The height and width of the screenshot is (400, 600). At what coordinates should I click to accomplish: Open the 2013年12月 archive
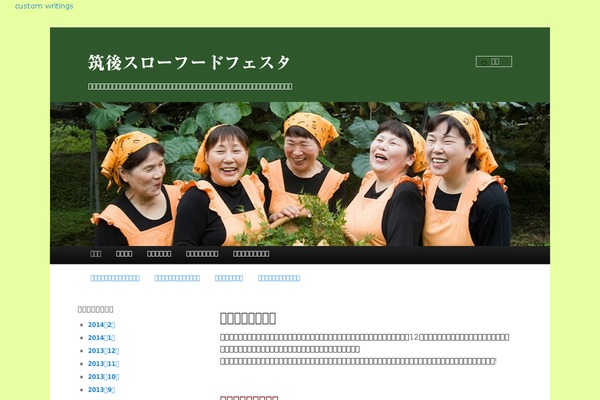click(103, 351)
